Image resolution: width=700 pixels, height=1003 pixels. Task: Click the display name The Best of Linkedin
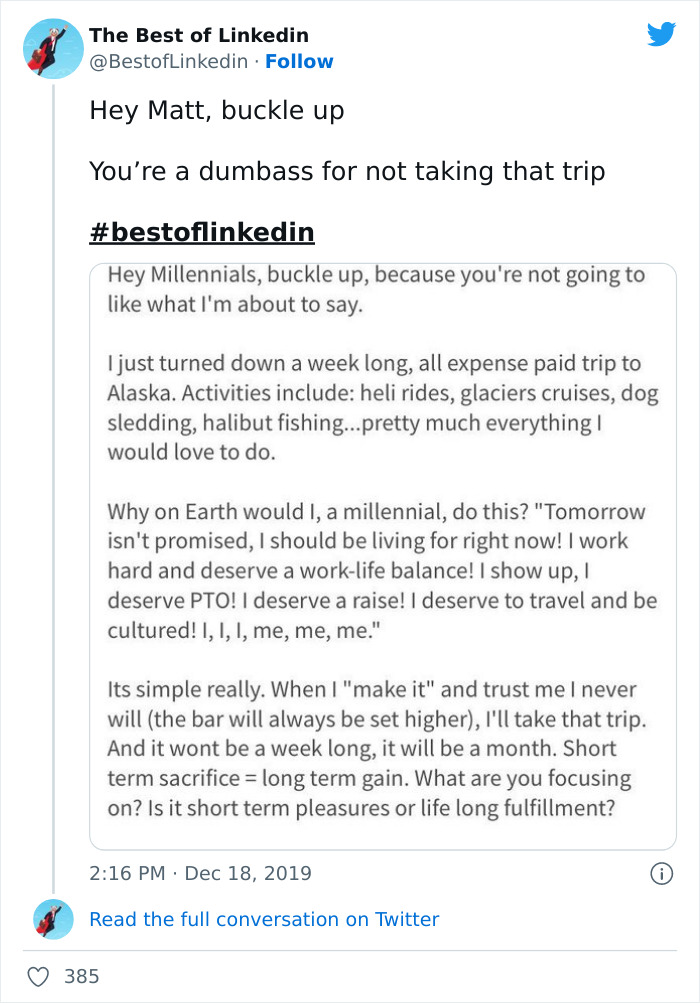(199, 35)
